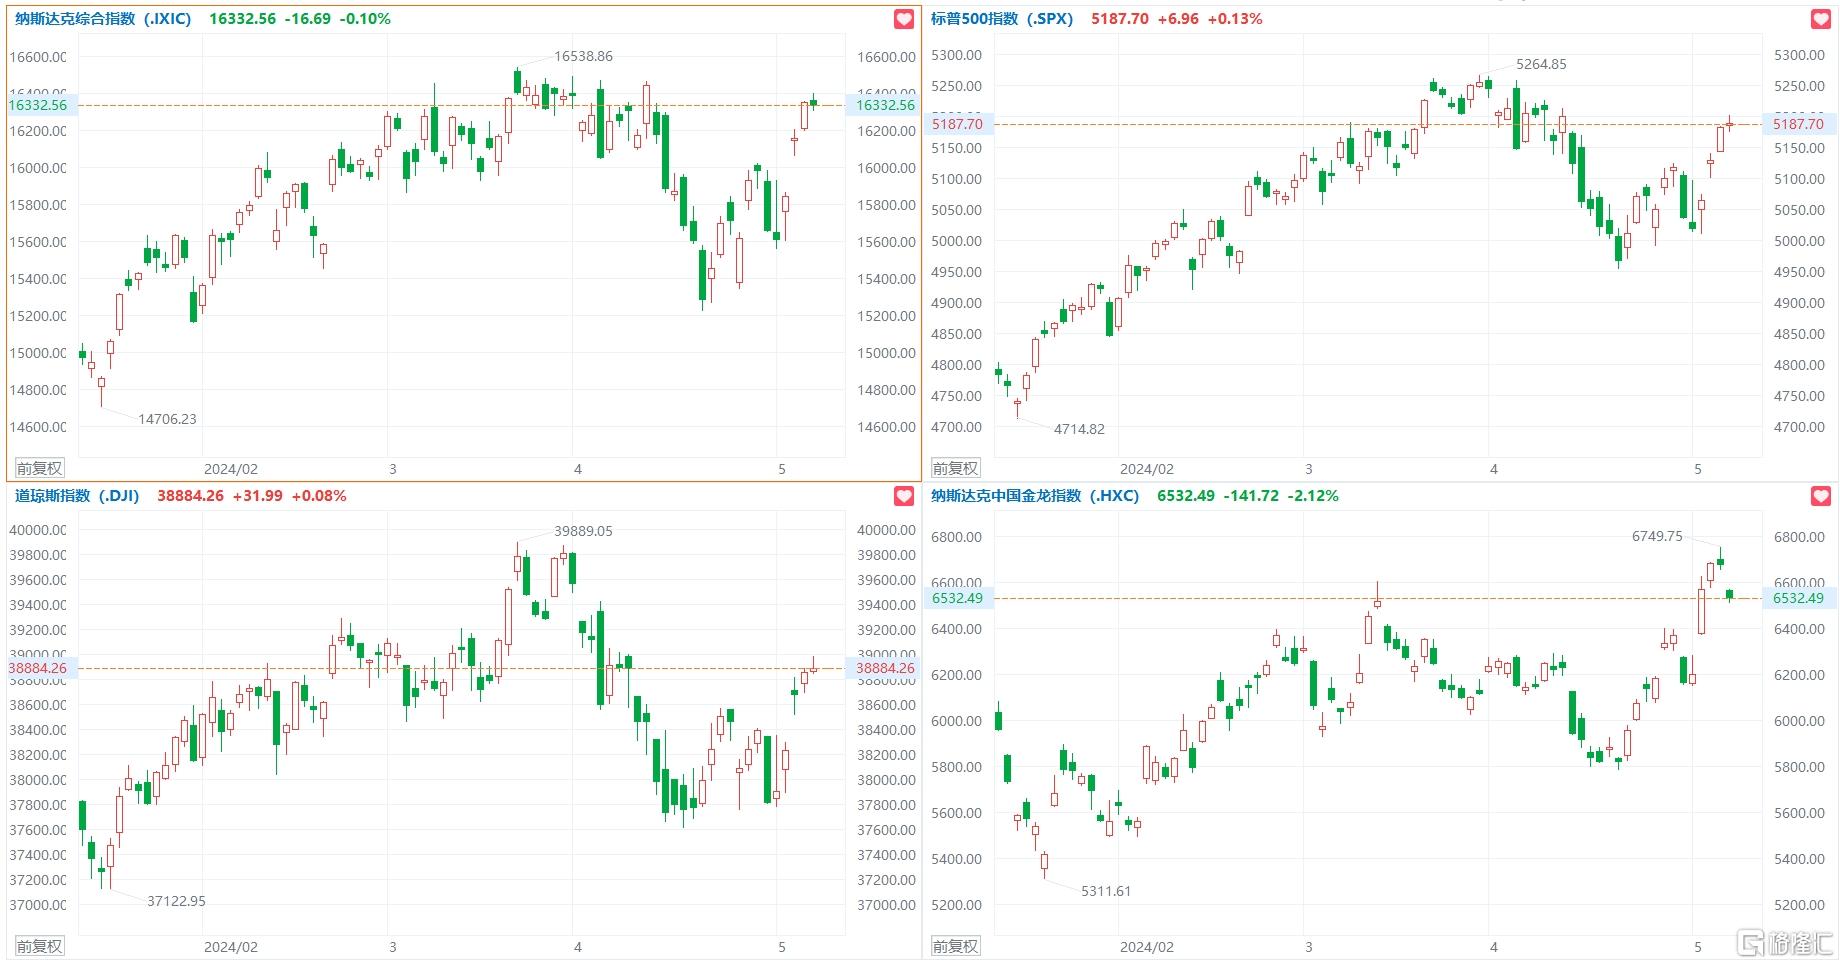Click 2024/02 date marker on HXC chart

click(x=1147, y=947)
